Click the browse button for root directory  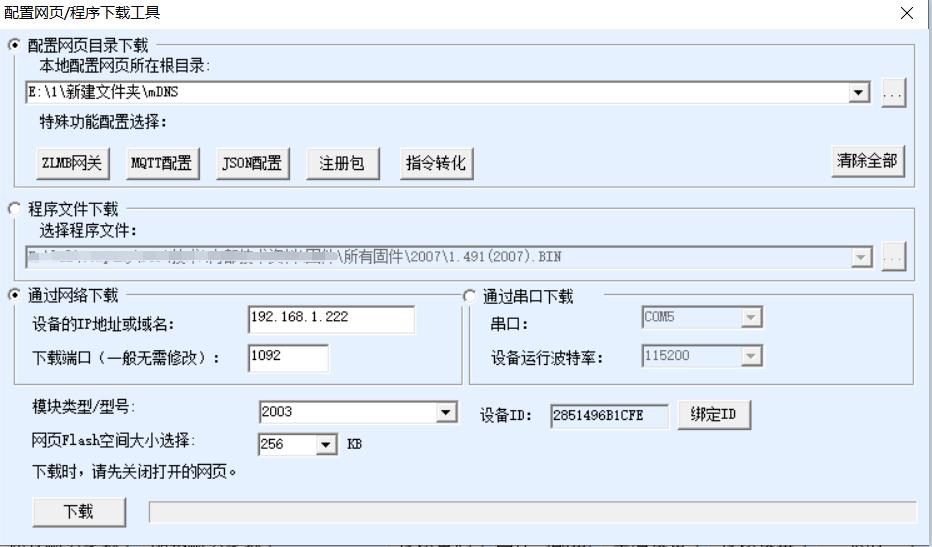click(x=893, y=93)
